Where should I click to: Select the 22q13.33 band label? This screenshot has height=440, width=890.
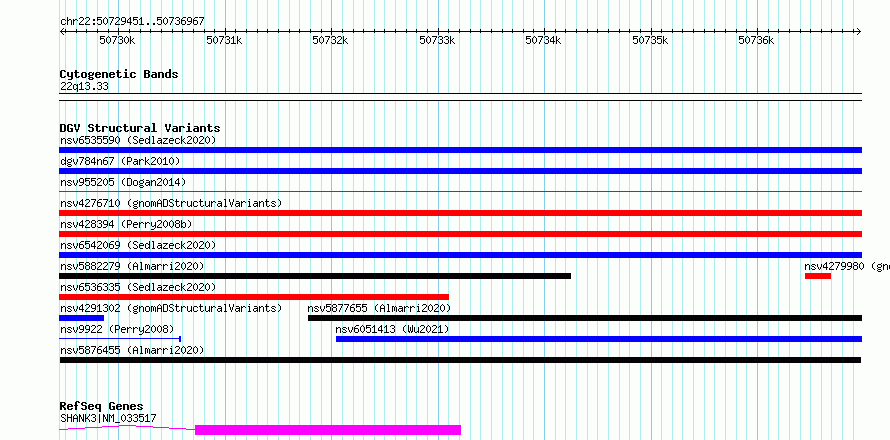[84, 87]
